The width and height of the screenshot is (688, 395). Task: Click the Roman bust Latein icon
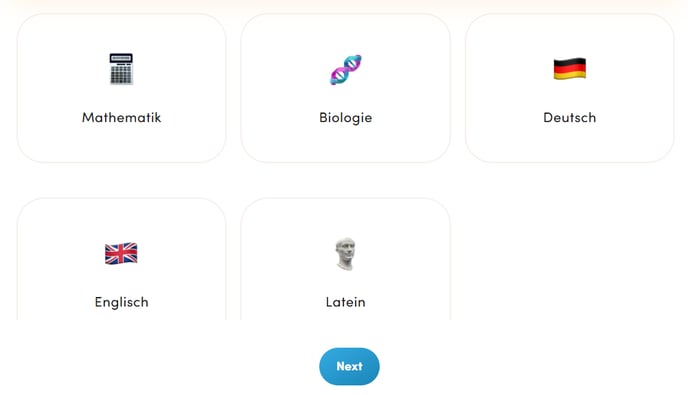pos(346,254)
